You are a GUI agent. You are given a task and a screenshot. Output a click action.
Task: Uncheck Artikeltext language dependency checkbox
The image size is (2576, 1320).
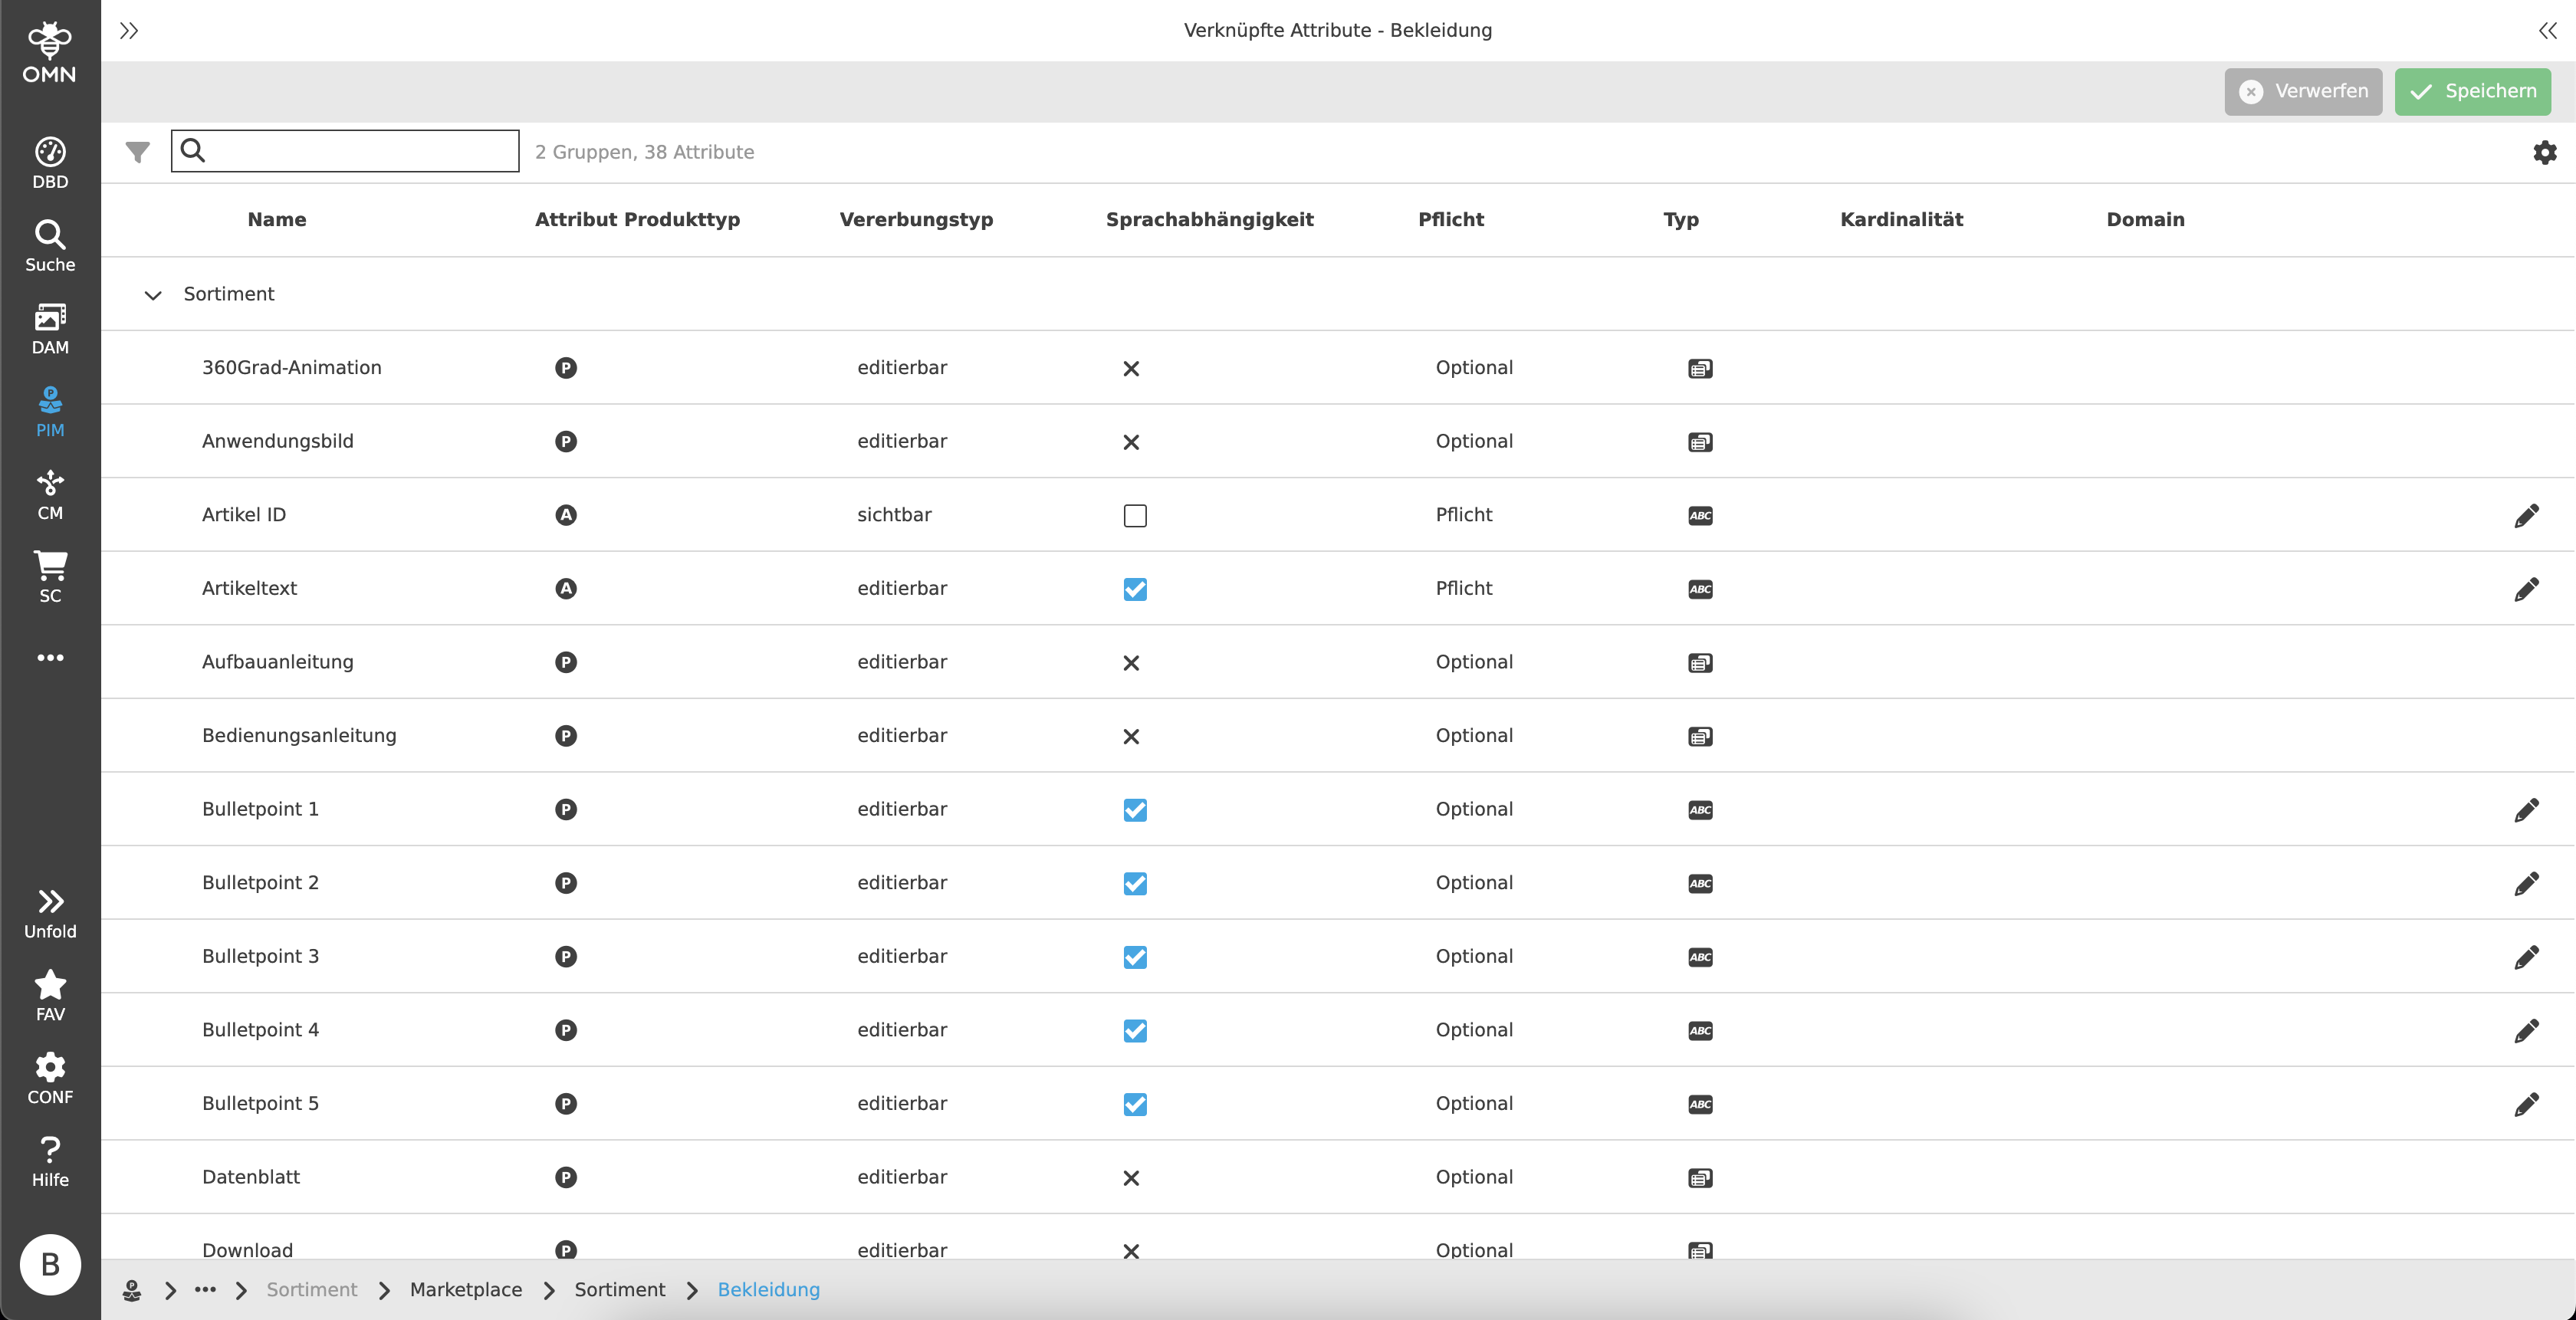coord(1134,589)
